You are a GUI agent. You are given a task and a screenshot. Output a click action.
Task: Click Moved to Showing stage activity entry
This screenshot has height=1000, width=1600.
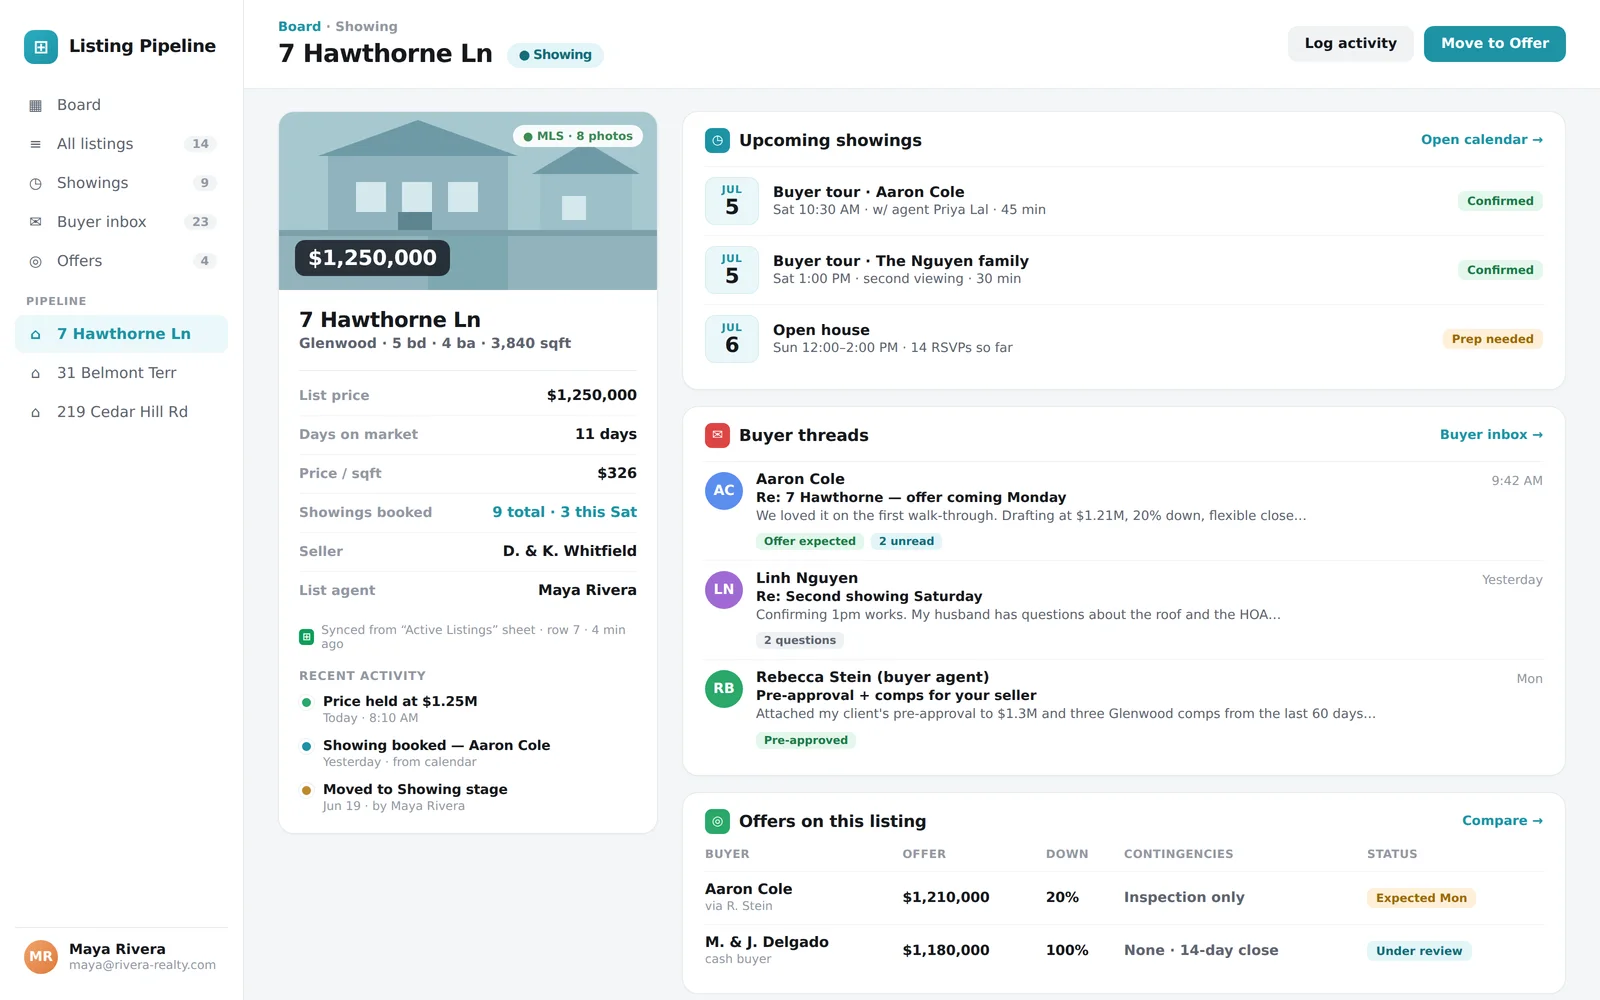coord(468,797)
